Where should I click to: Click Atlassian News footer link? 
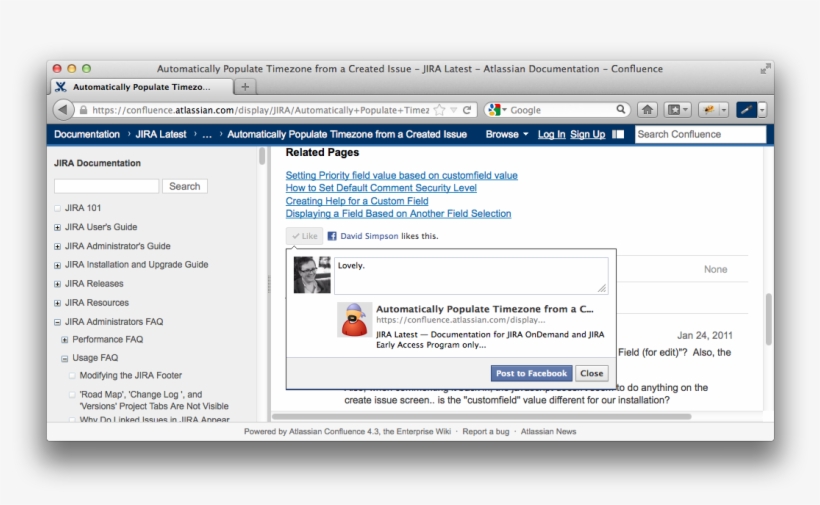coord(548,431)
